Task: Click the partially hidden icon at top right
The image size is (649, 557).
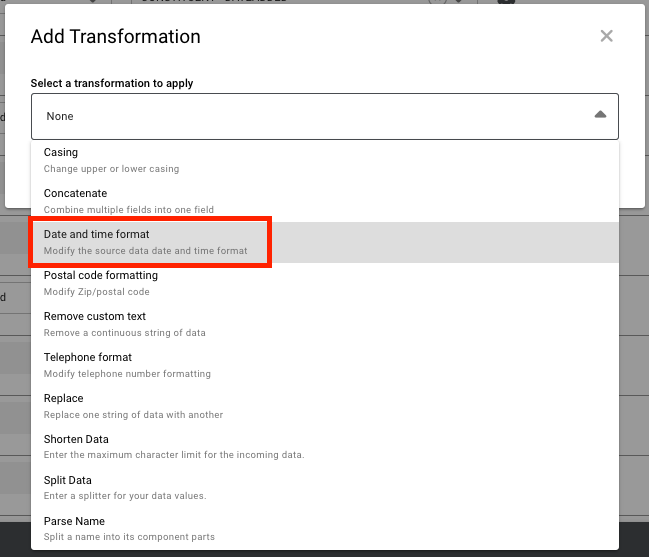Action: point(506,2)
